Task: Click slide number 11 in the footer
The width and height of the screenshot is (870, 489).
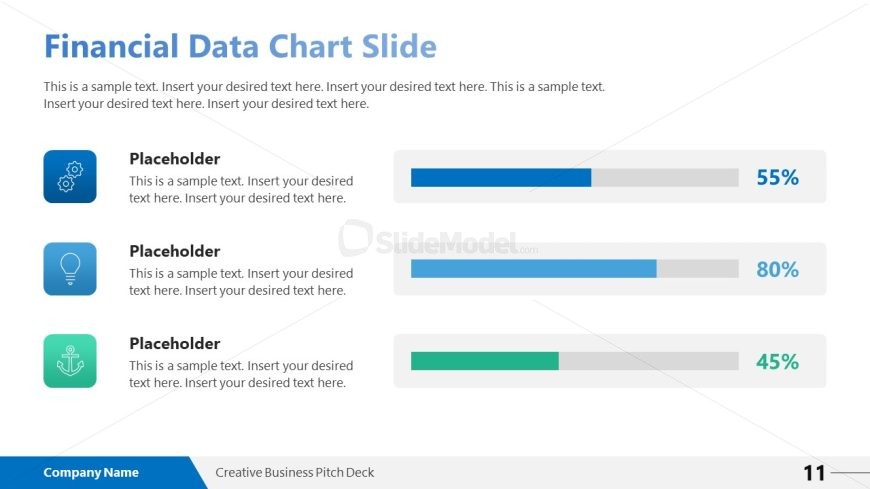Action: click(x=814, y=473)
